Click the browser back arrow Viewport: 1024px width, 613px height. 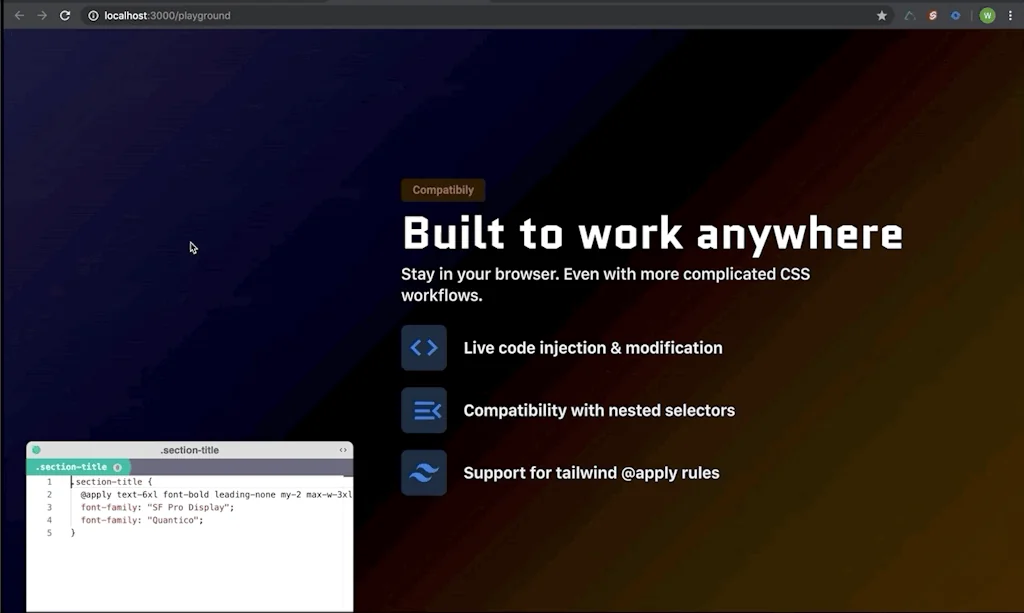click(x=20, y=15)
